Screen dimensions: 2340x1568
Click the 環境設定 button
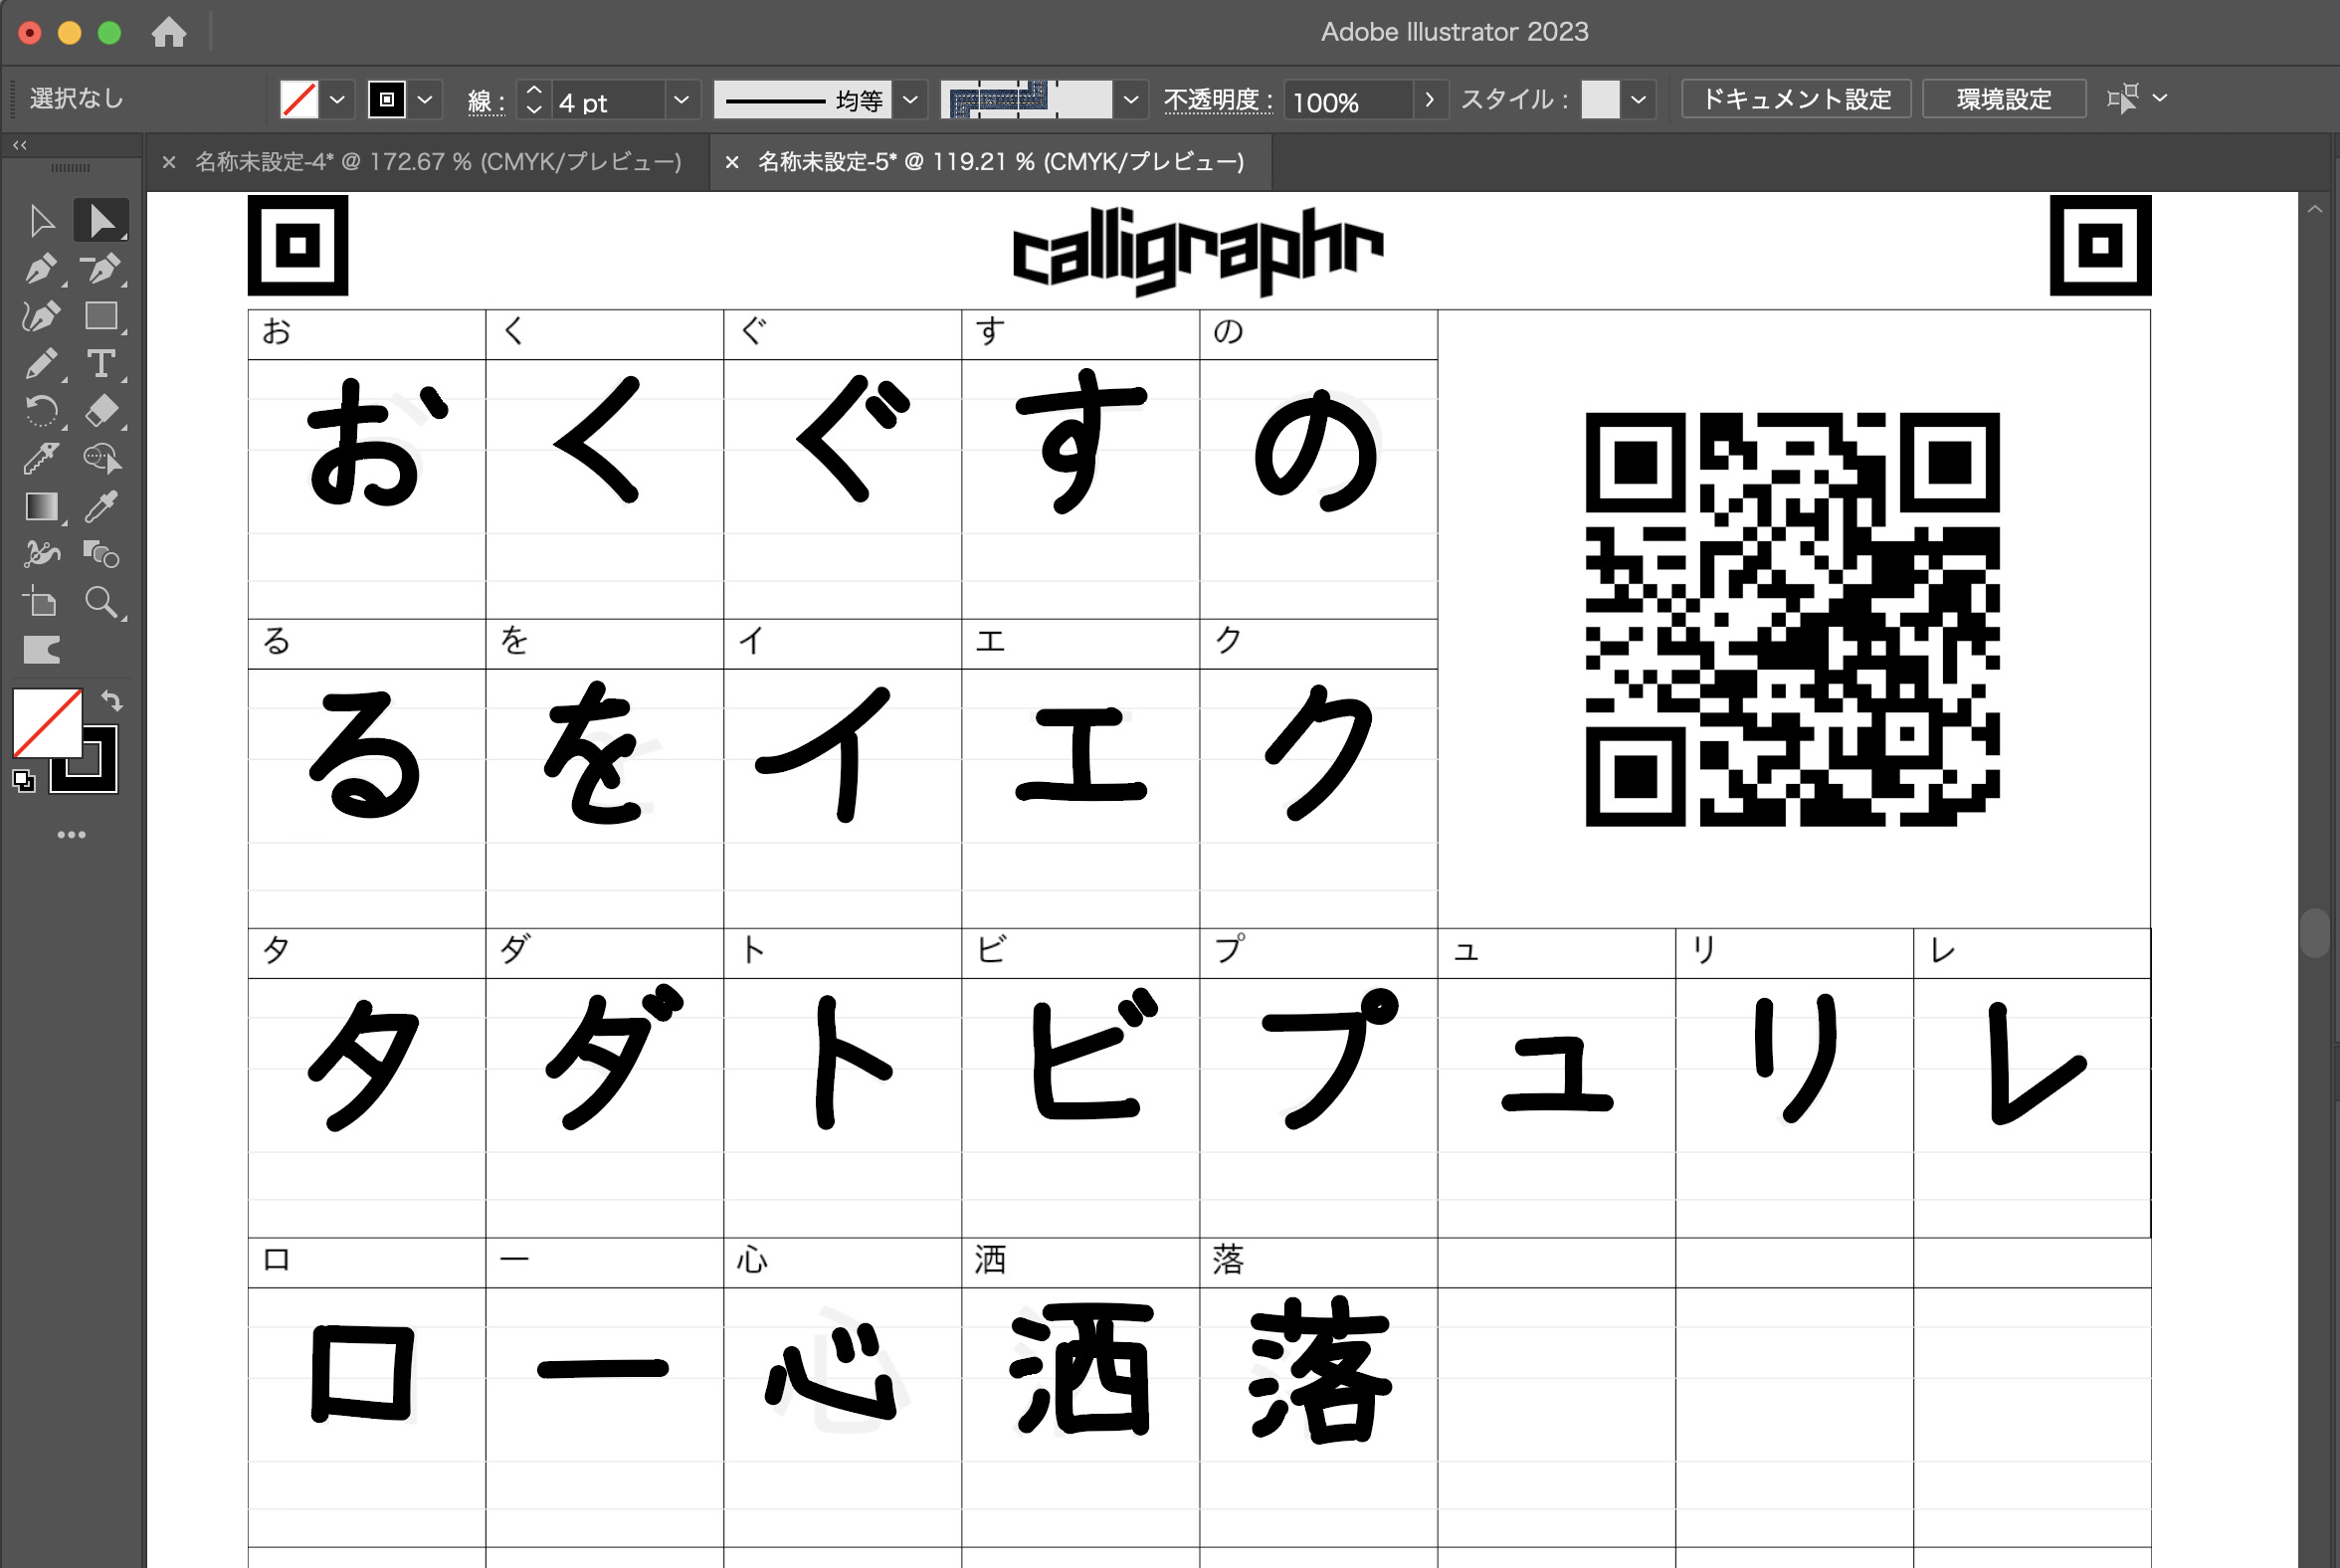coord(2003,100)
